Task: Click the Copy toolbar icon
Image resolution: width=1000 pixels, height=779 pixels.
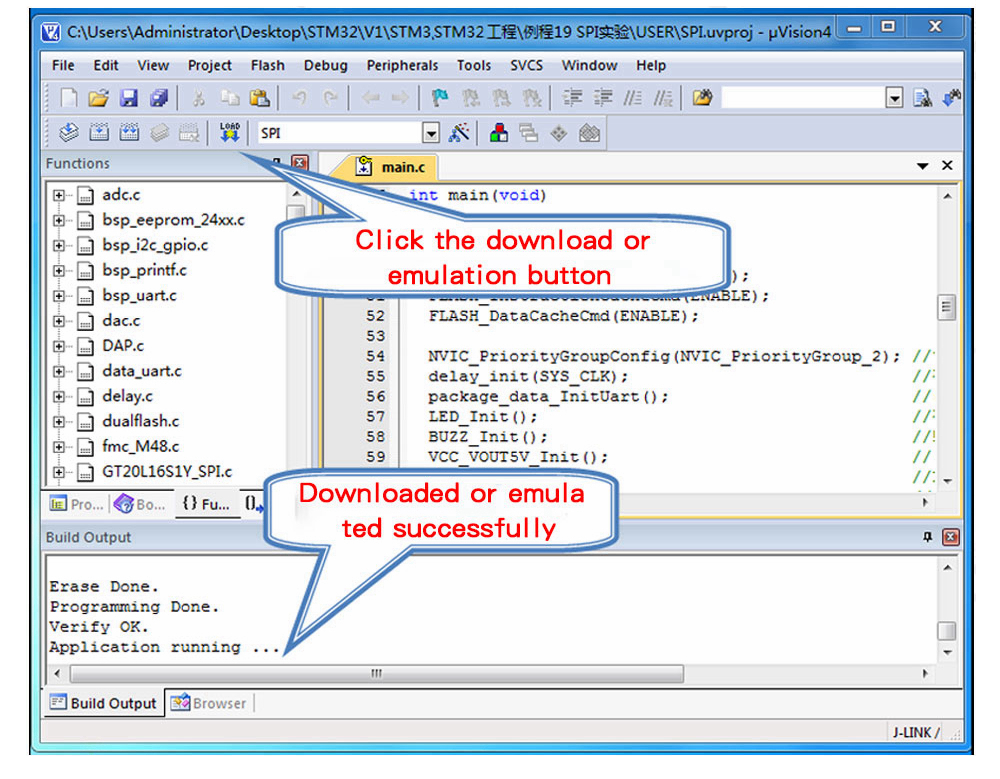Action: [230, 98]
